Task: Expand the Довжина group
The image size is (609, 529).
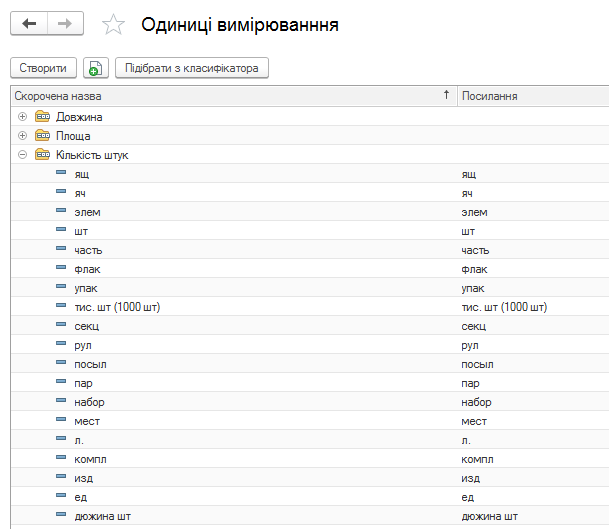Action: pos(22,117)
